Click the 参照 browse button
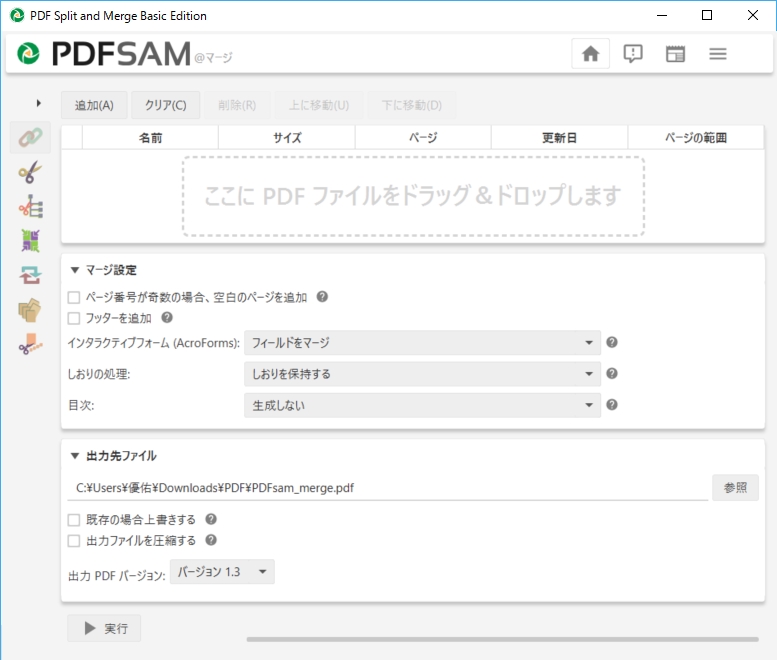The height and width of the screenshot is (660, 777). [735, 488]
